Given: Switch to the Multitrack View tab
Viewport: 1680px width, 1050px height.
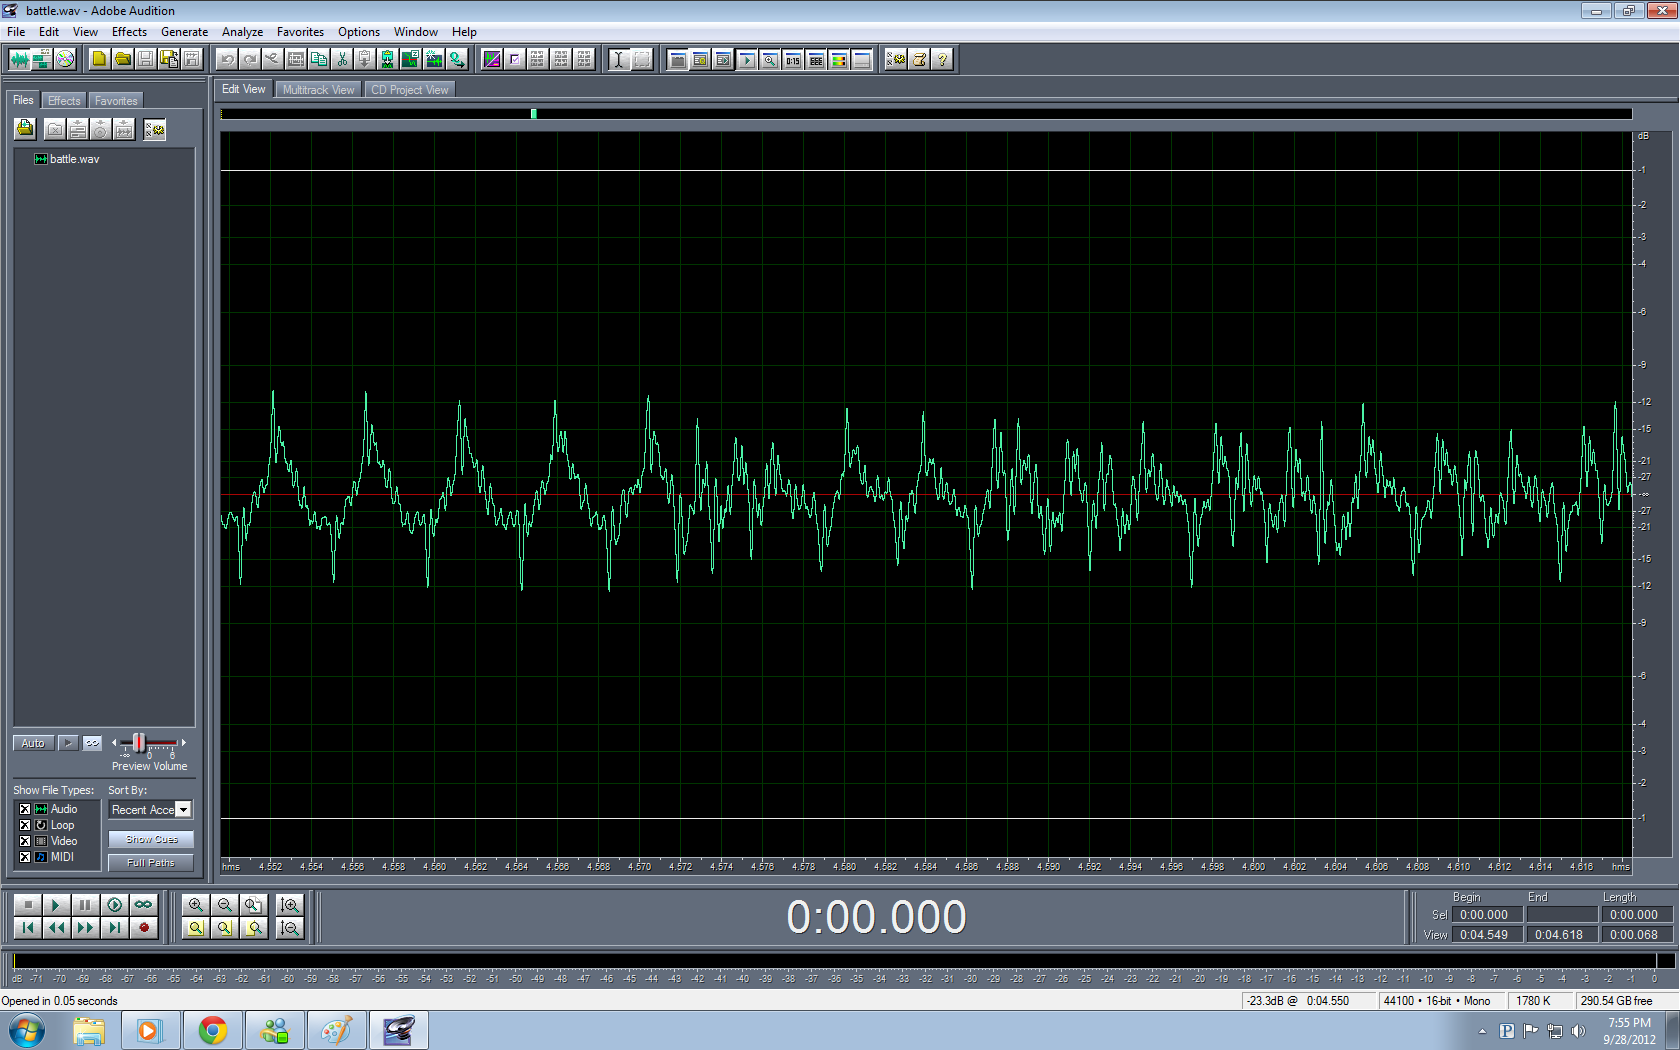Looking at the screenshot, I should (318, 90).
